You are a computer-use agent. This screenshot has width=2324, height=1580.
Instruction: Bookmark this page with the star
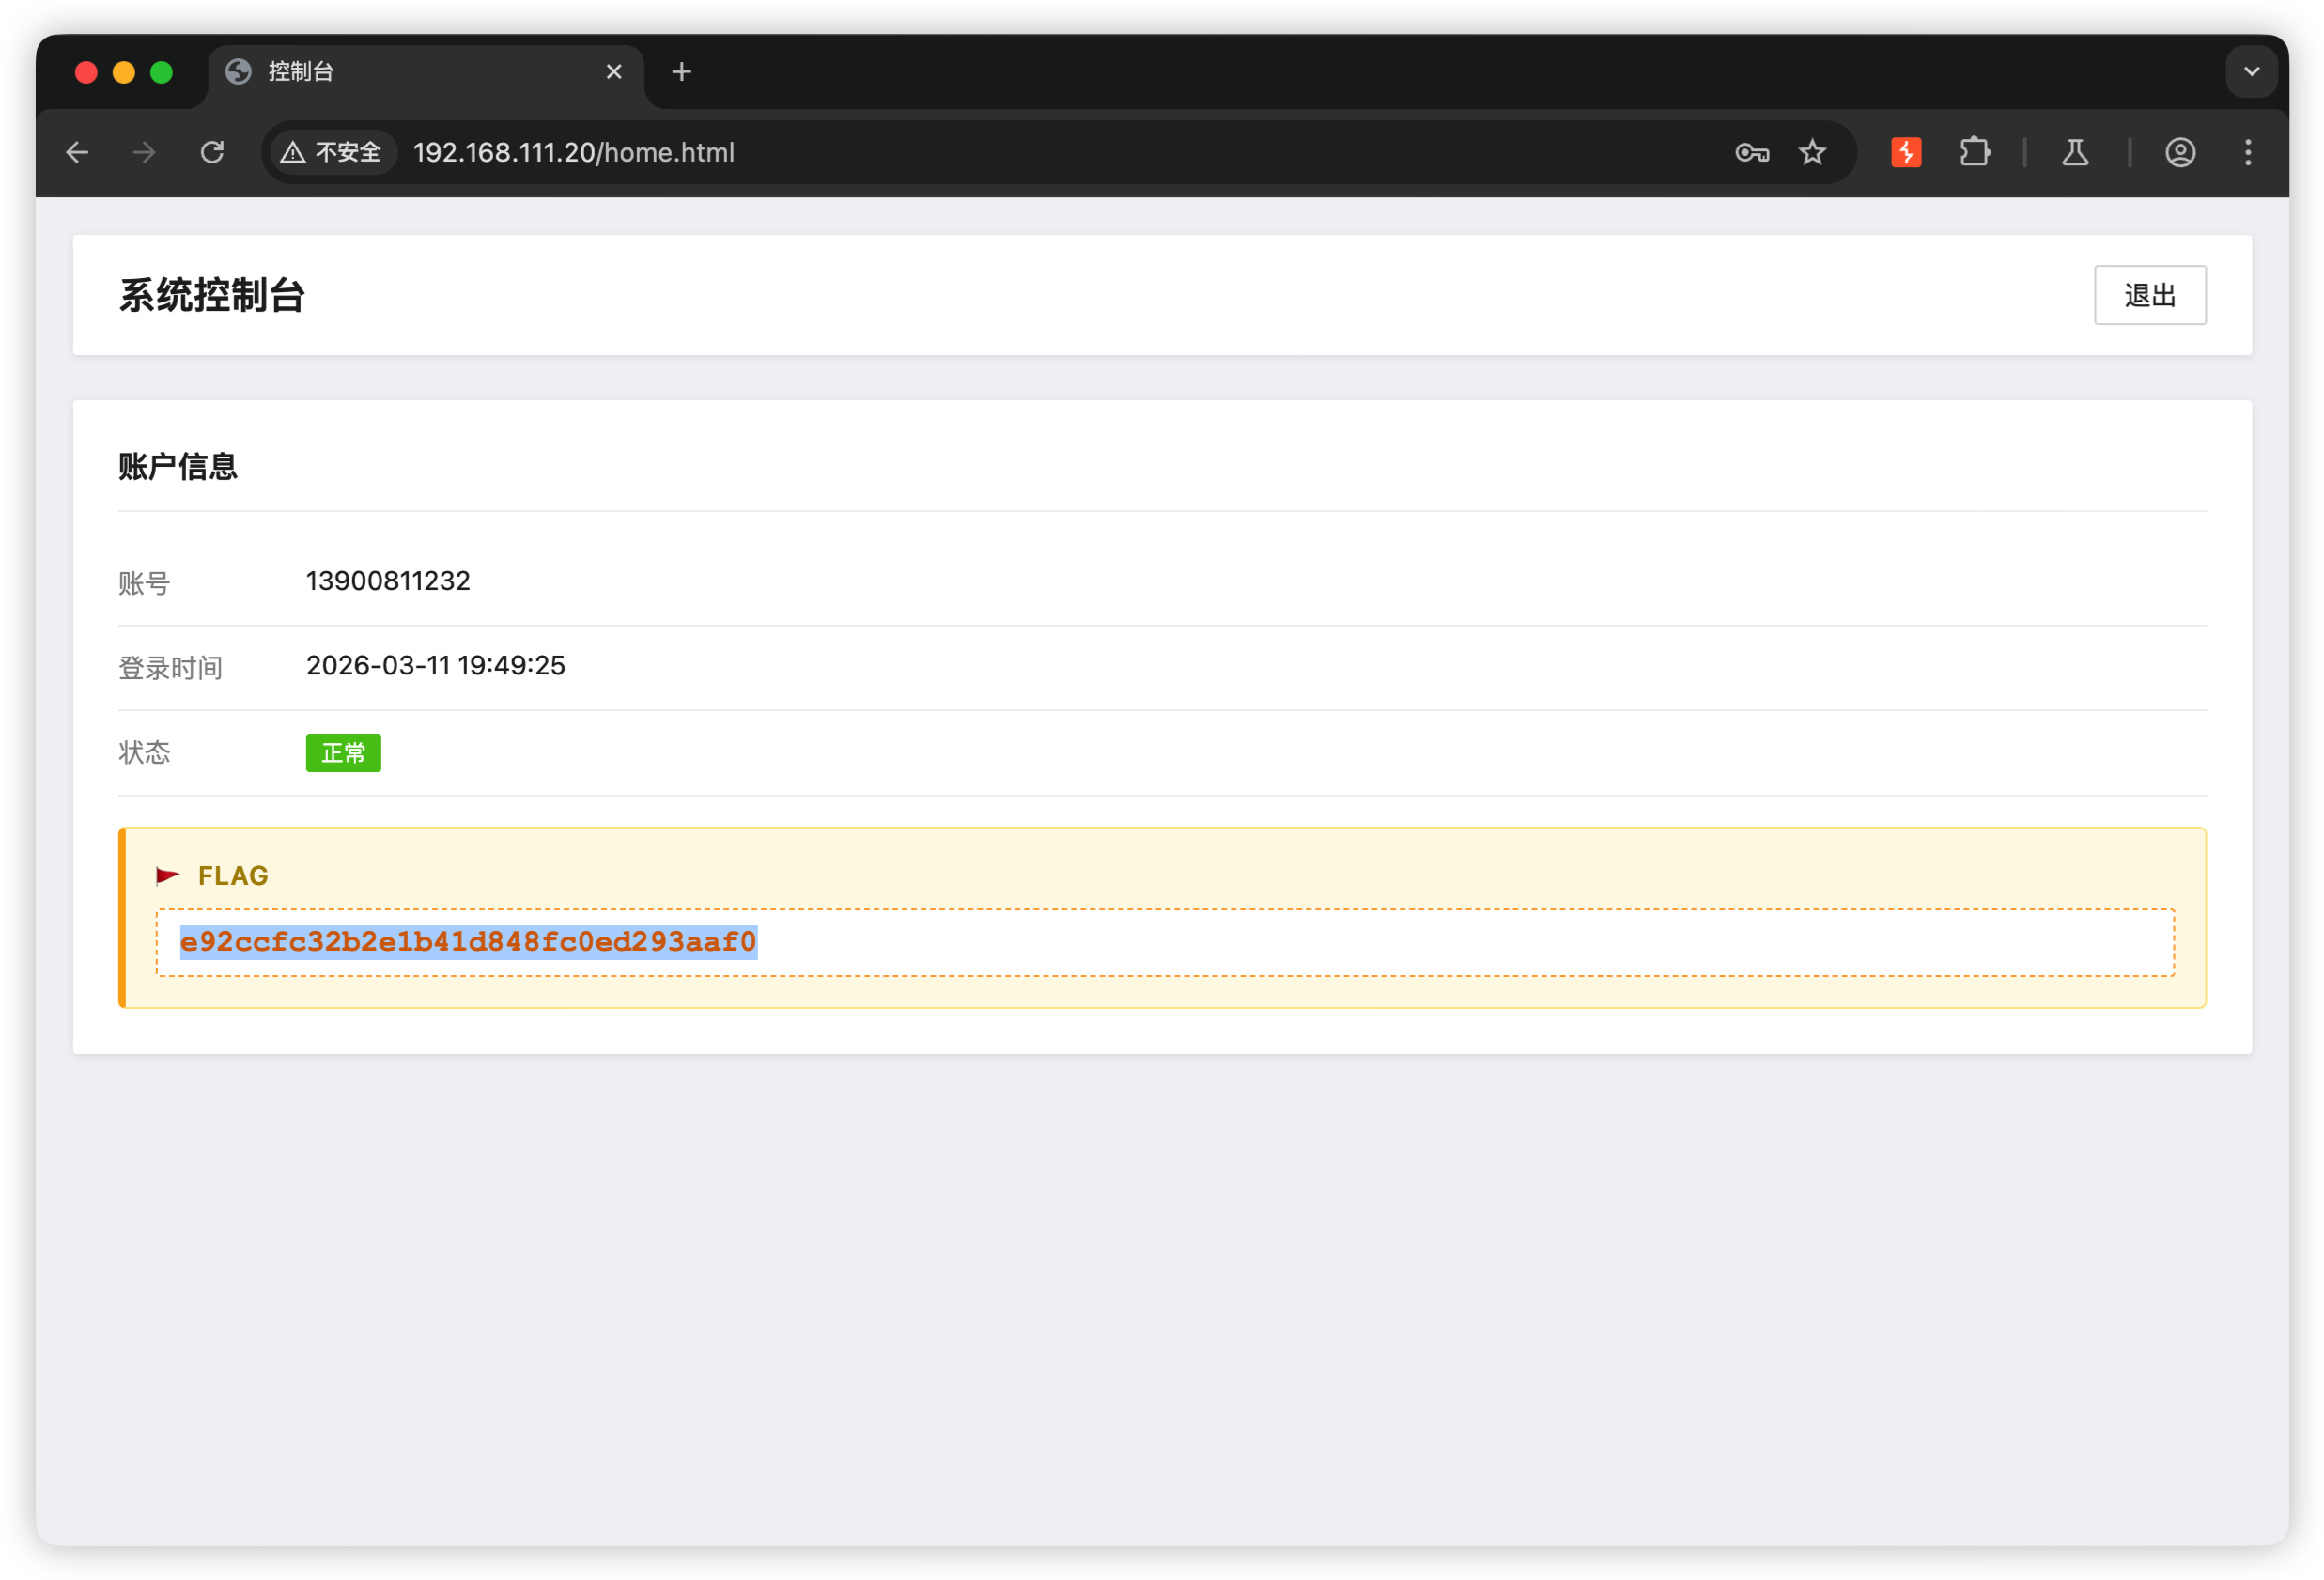tap(1812, 152)
